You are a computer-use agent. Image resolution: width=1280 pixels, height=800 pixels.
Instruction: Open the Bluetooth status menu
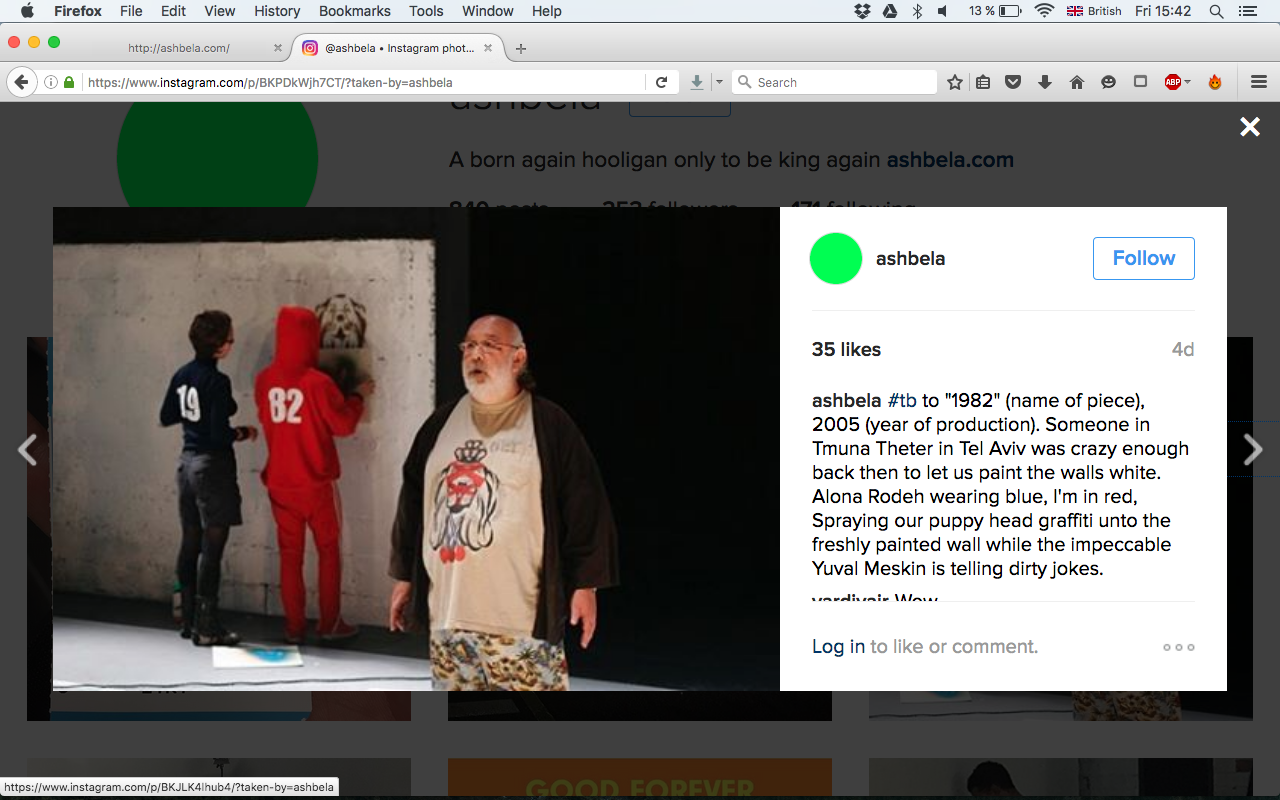[917, 11]
